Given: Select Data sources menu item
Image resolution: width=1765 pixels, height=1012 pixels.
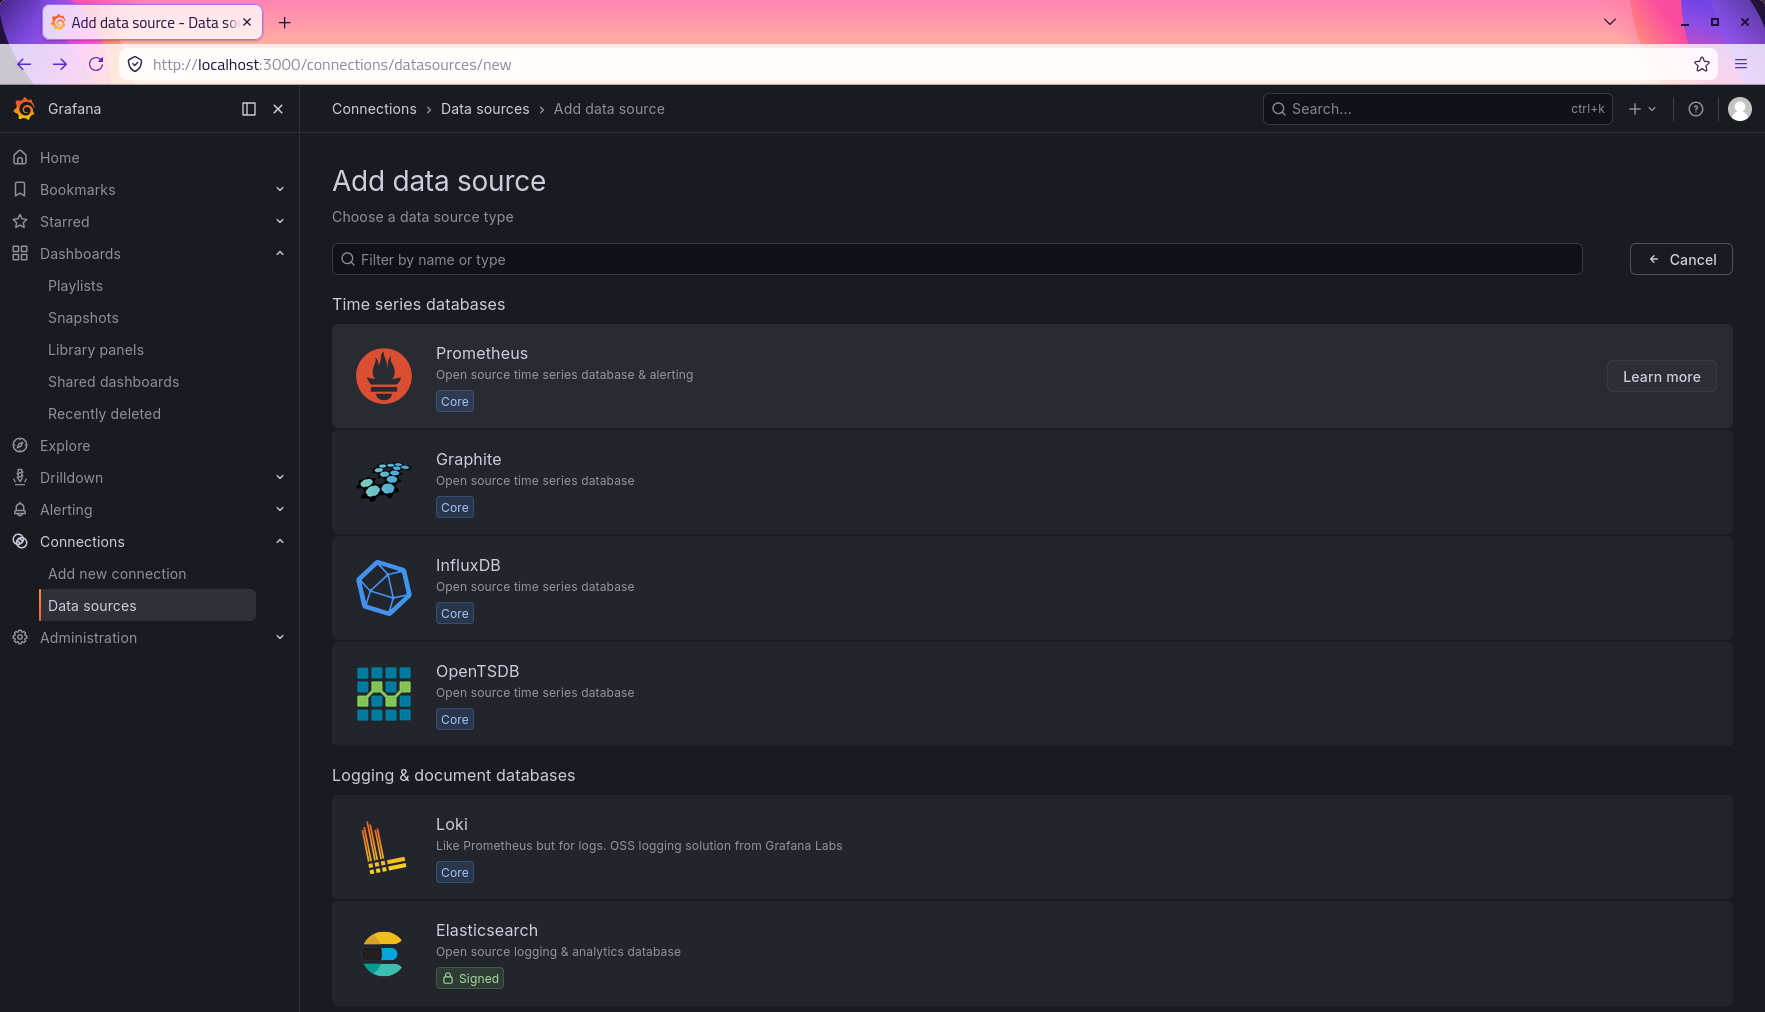Looking at the screenshot, I should pos(148,606).
